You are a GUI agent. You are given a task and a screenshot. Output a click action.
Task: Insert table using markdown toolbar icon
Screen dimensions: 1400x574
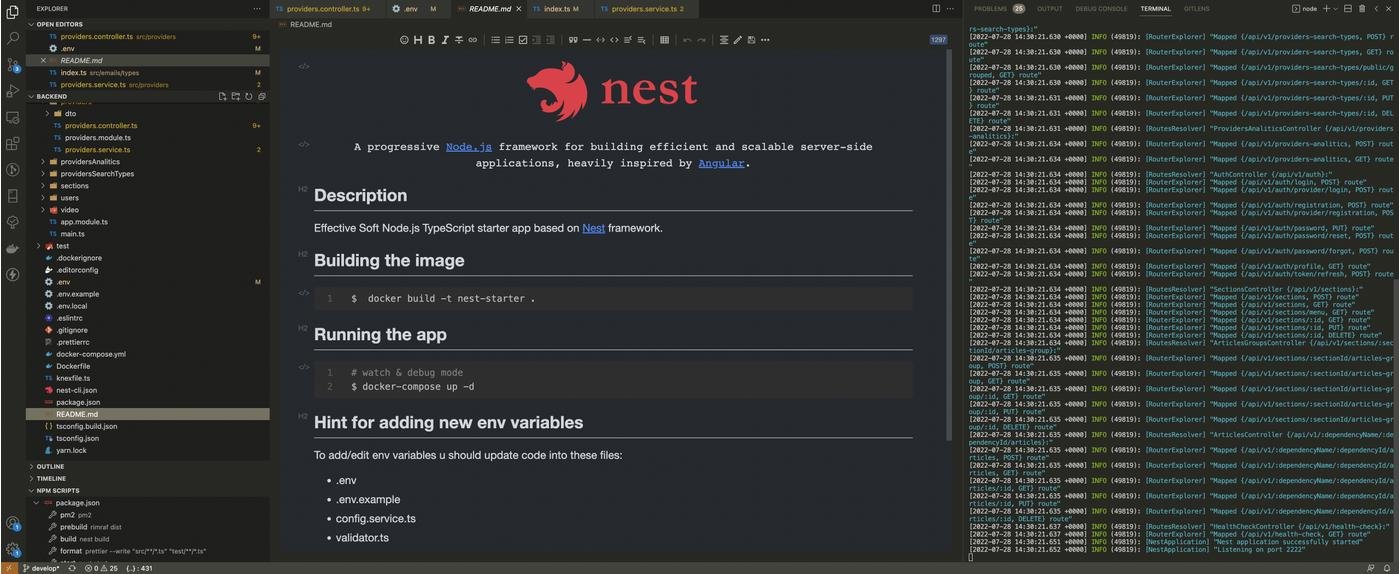664,40
